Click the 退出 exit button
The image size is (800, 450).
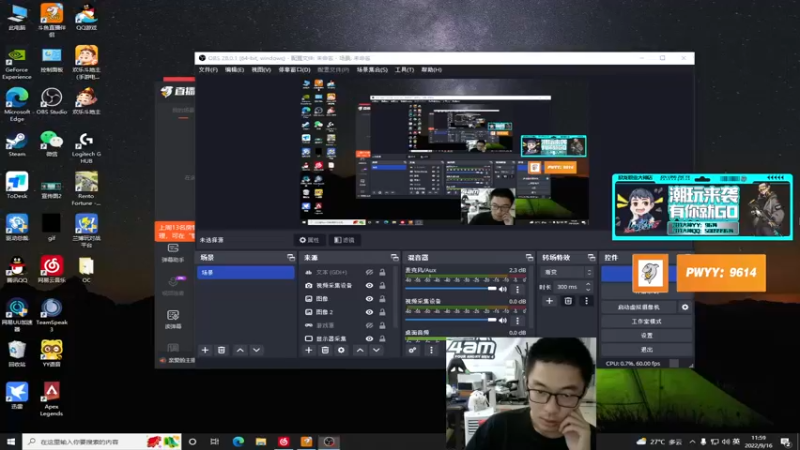click(646, 350)
